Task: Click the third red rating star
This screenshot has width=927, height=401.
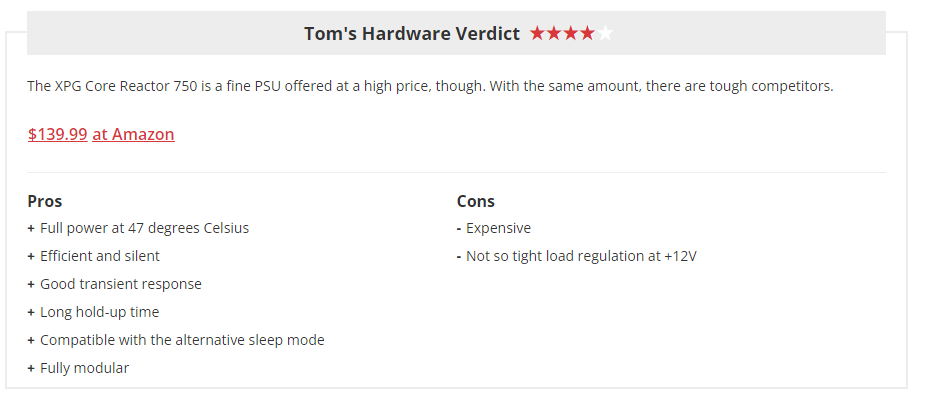Action: pyautogui.click(x=571, y=33)
